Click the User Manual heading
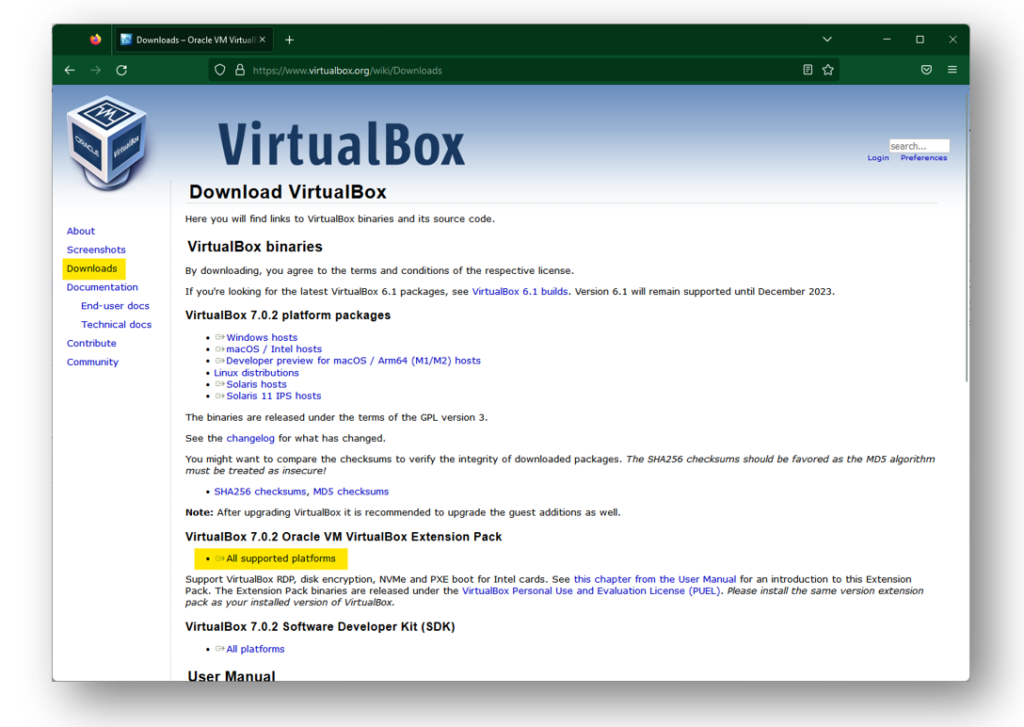 tap(231, 675)
